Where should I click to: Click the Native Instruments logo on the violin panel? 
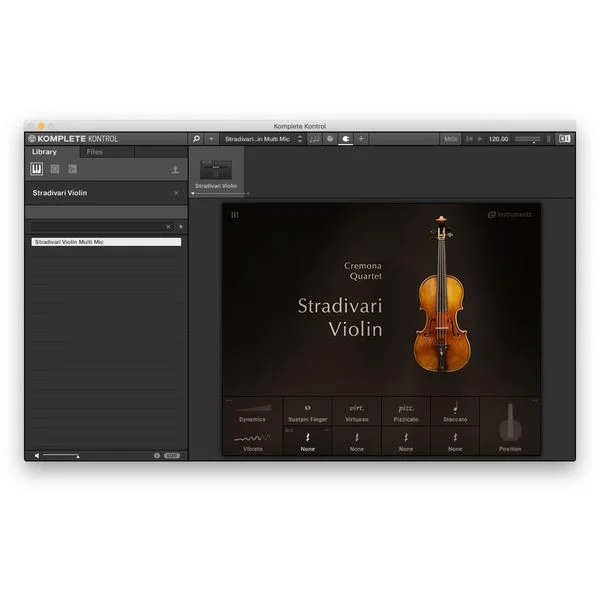(510, 215)
